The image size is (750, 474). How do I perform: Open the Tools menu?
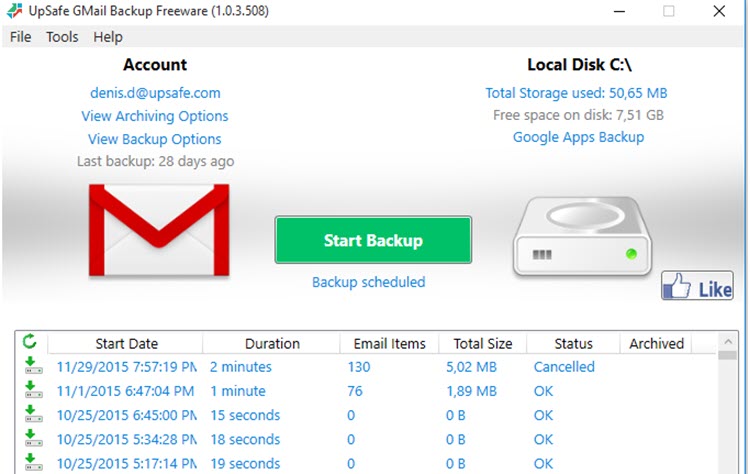(x=62, y=37)
